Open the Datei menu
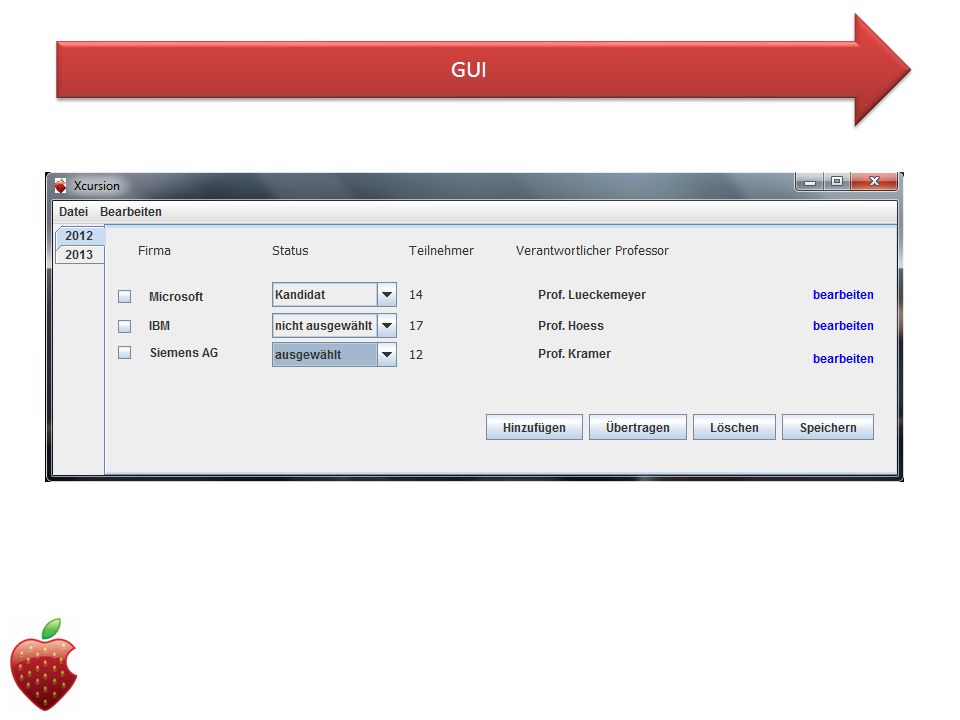This screenshot has height=720, width=960. pyautogui.click(x=73, y=212)
